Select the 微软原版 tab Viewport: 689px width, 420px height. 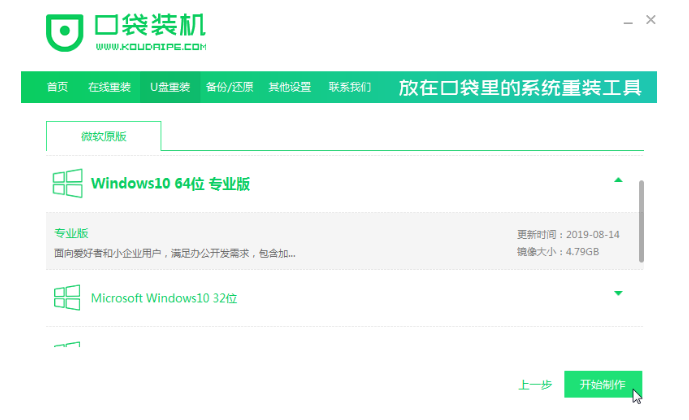pyautogui.click(x=103, y=136)
